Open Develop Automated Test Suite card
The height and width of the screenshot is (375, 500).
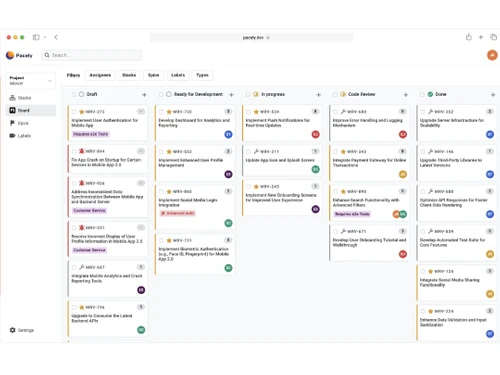coord(457,243)
